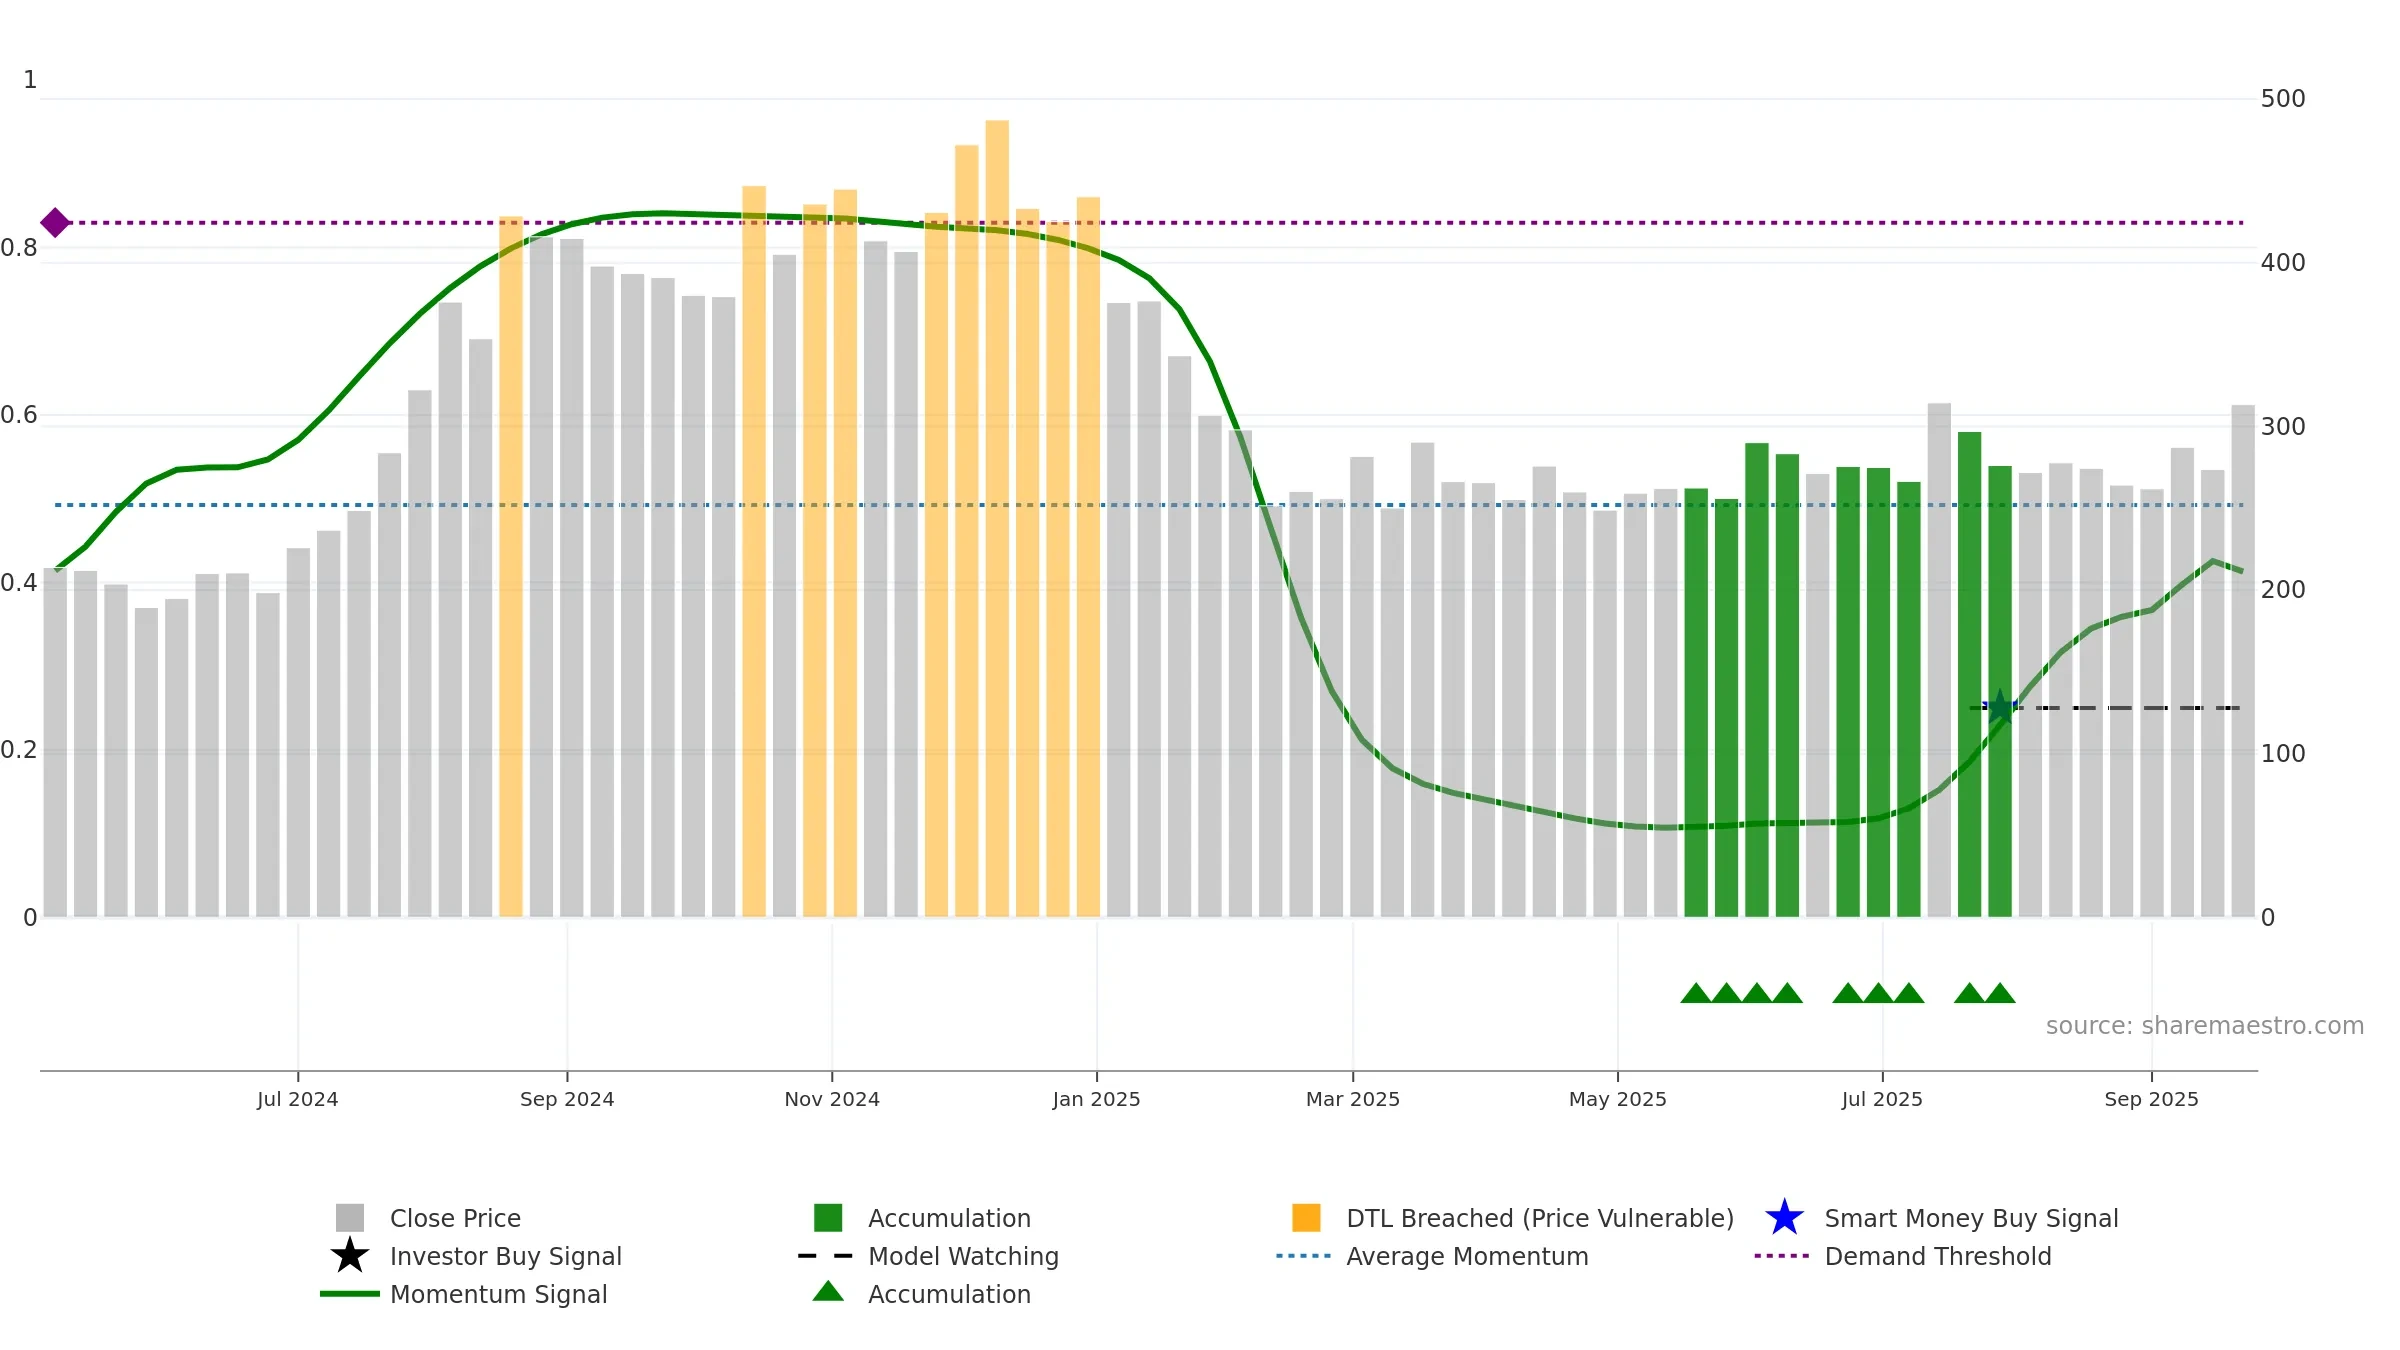Click the source: sharemaestro.com text
The width and height of the screenshot is (2400, 1350).
[x=2204, y=1025]
